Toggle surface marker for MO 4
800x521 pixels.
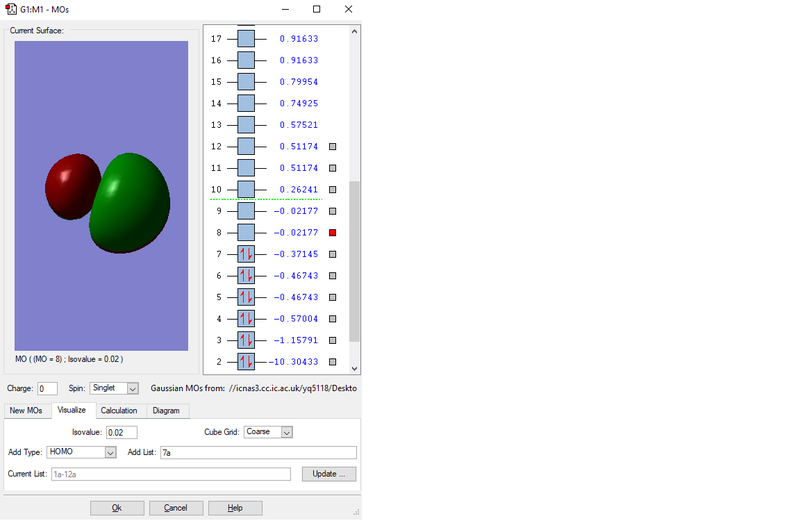tap(333, 318)
